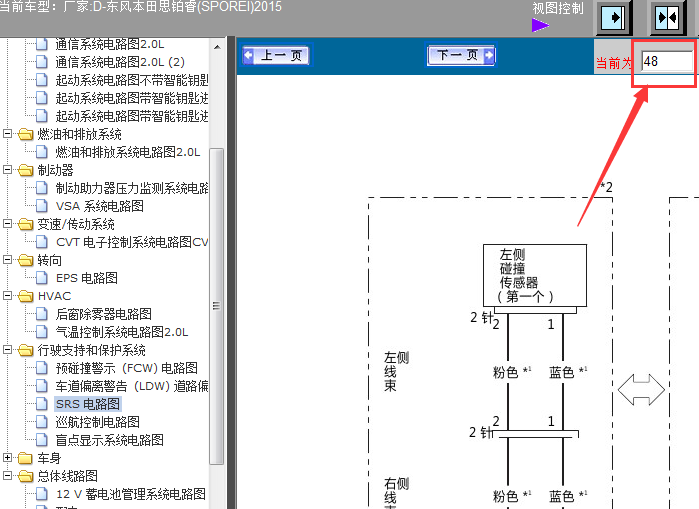Open 后窗除雾器电路图 document

point(104,314)
